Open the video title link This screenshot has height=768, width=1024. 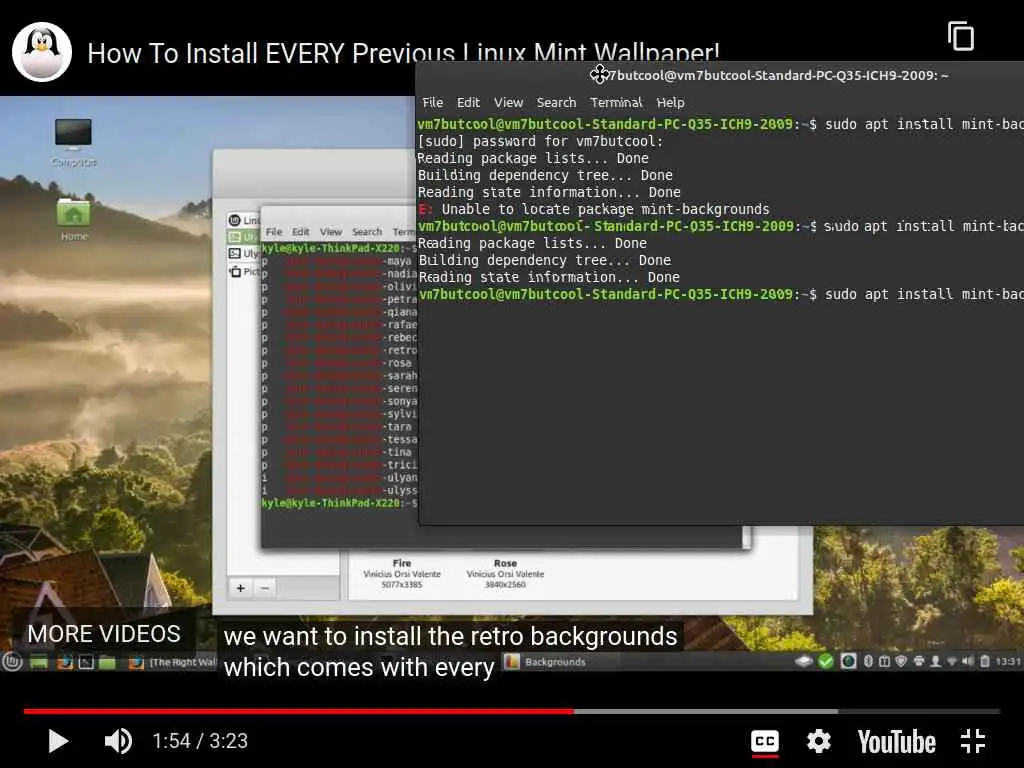pyautogui.click(x=403, y=53)
